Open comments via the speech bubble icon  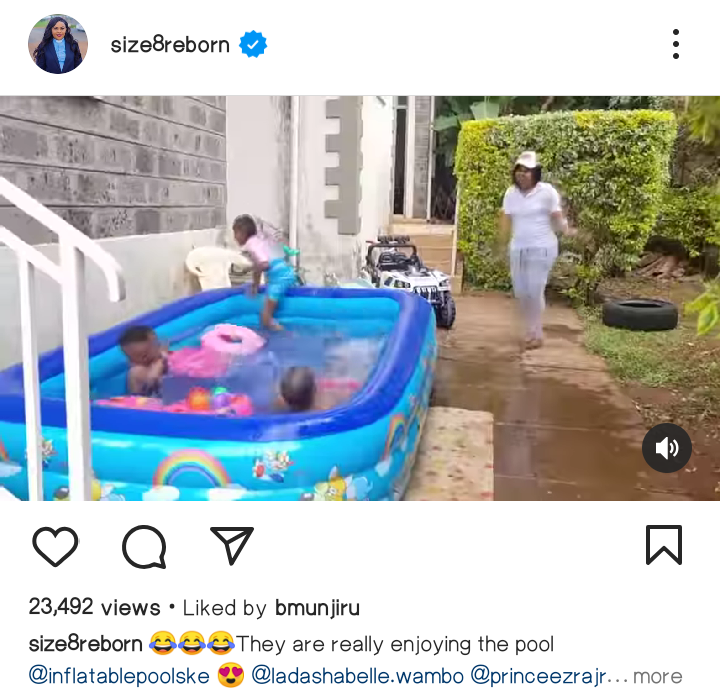tap(144, 546)
